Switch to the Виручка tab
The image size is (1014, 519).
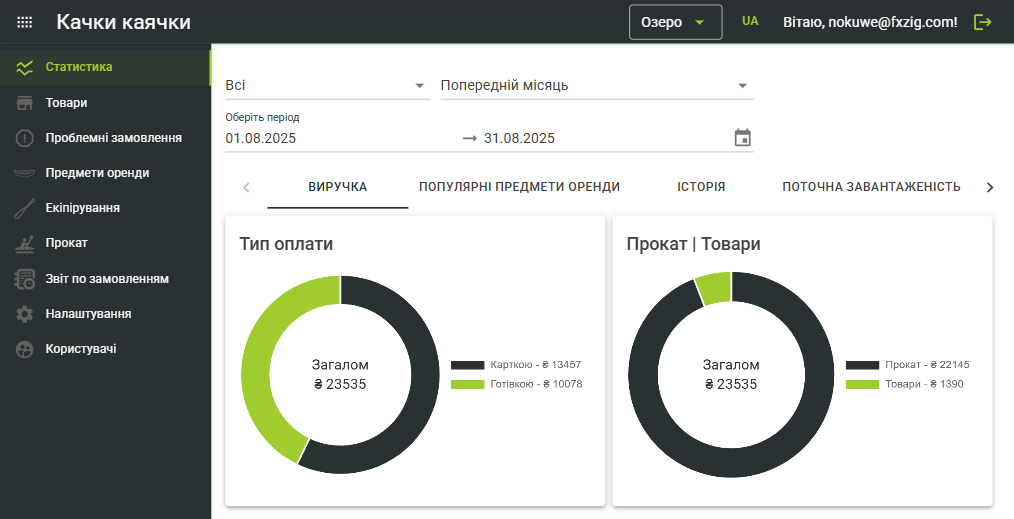[x=338, y=187]
